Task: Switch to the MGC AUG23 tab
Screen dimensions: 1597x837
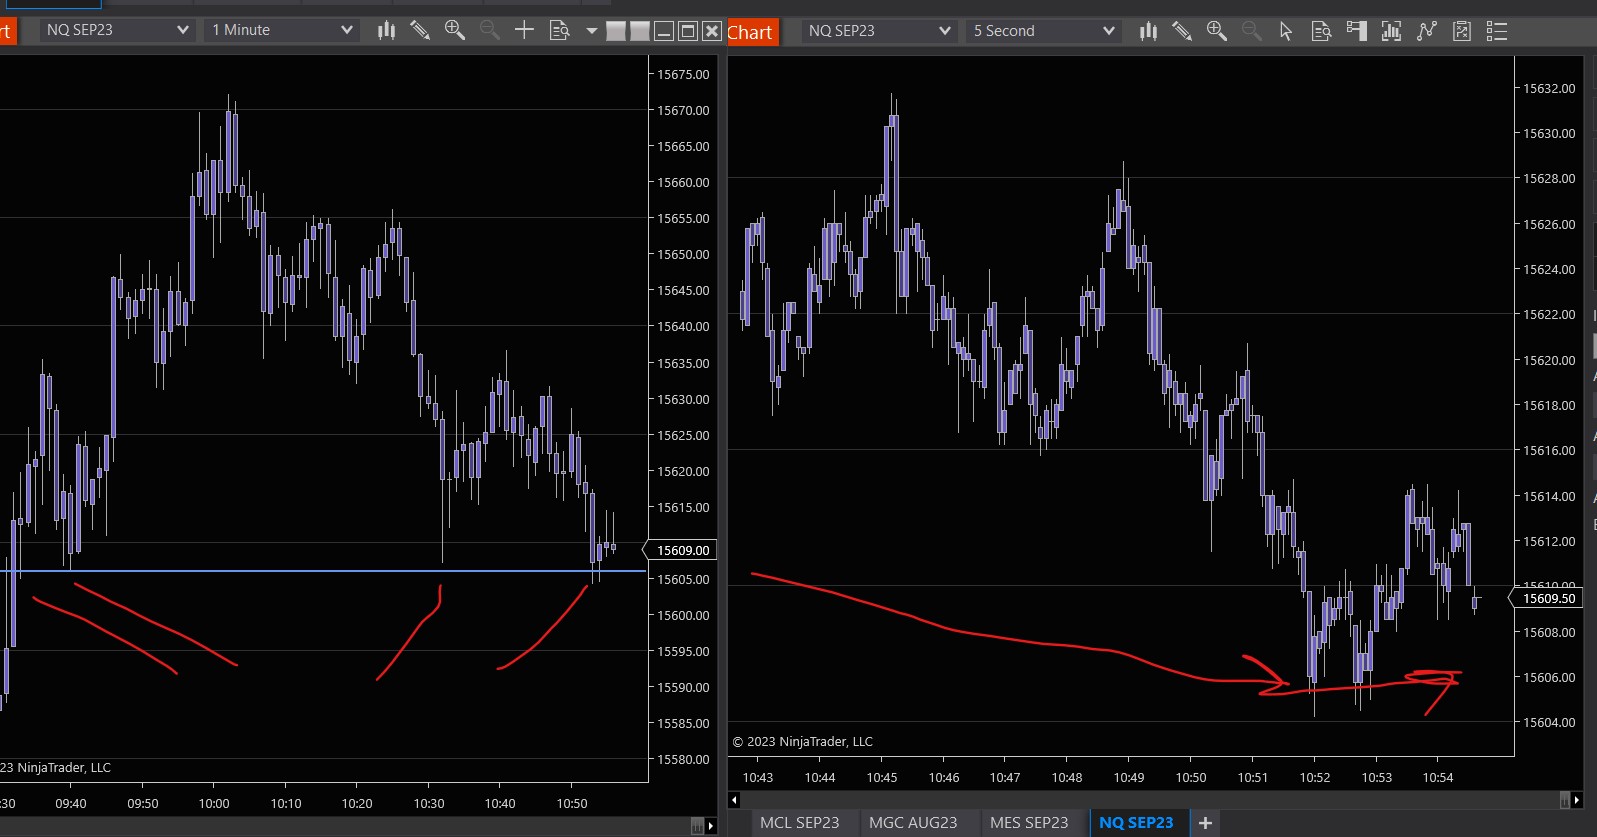Action: [912, 822]
